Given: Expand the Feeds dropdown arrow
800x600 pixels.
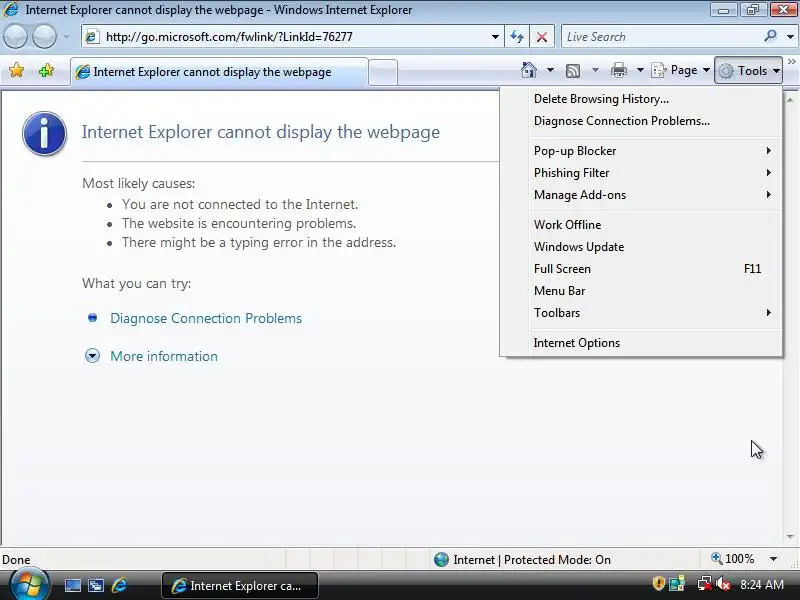Looking at the screenshot, I should [x=595, y=70].
